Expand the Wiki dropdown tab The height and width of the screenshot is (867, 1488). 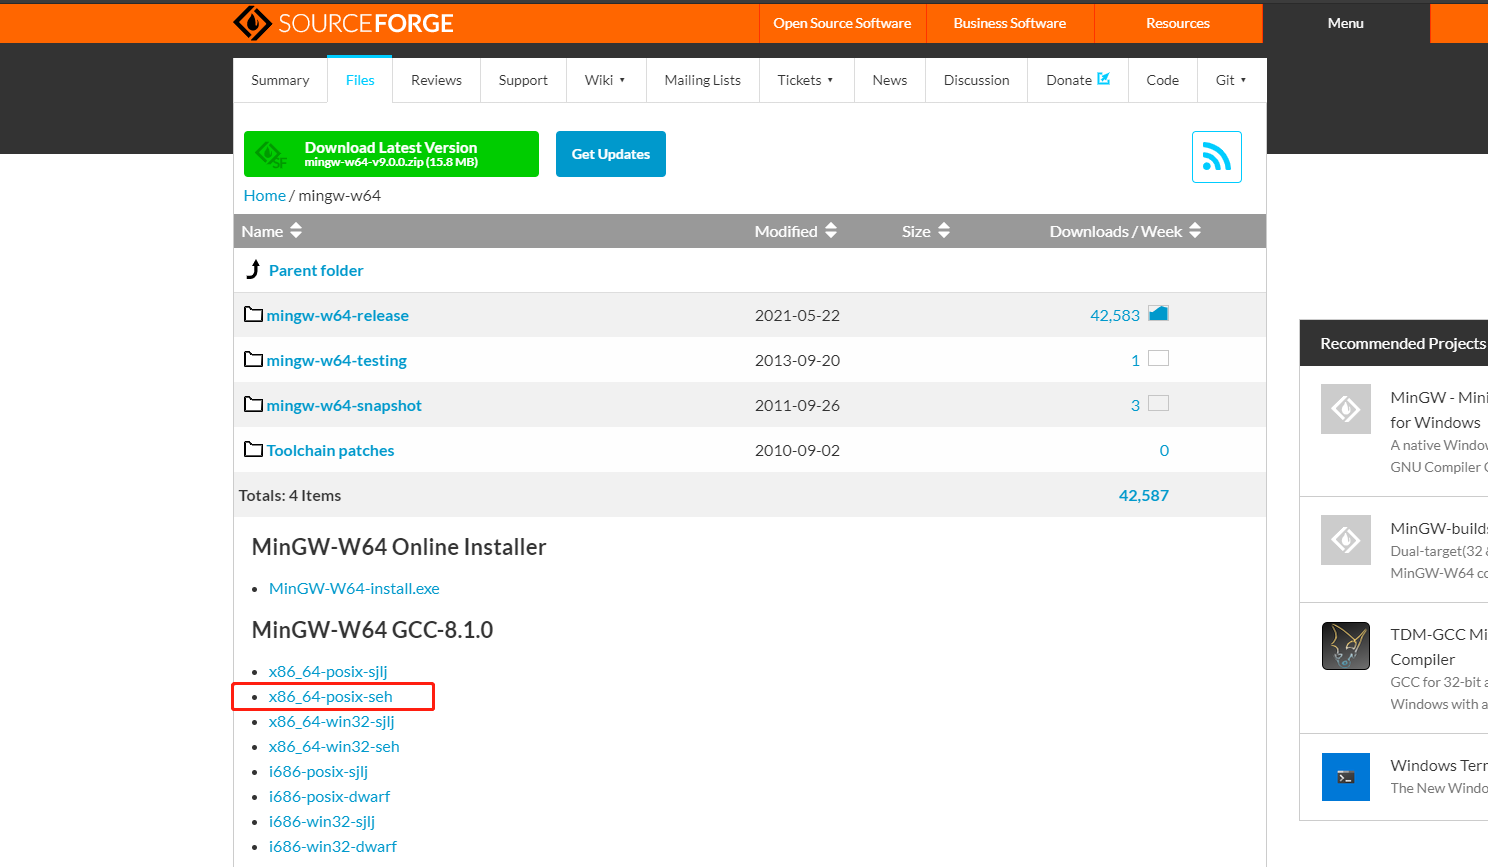(x=605, y=80)
